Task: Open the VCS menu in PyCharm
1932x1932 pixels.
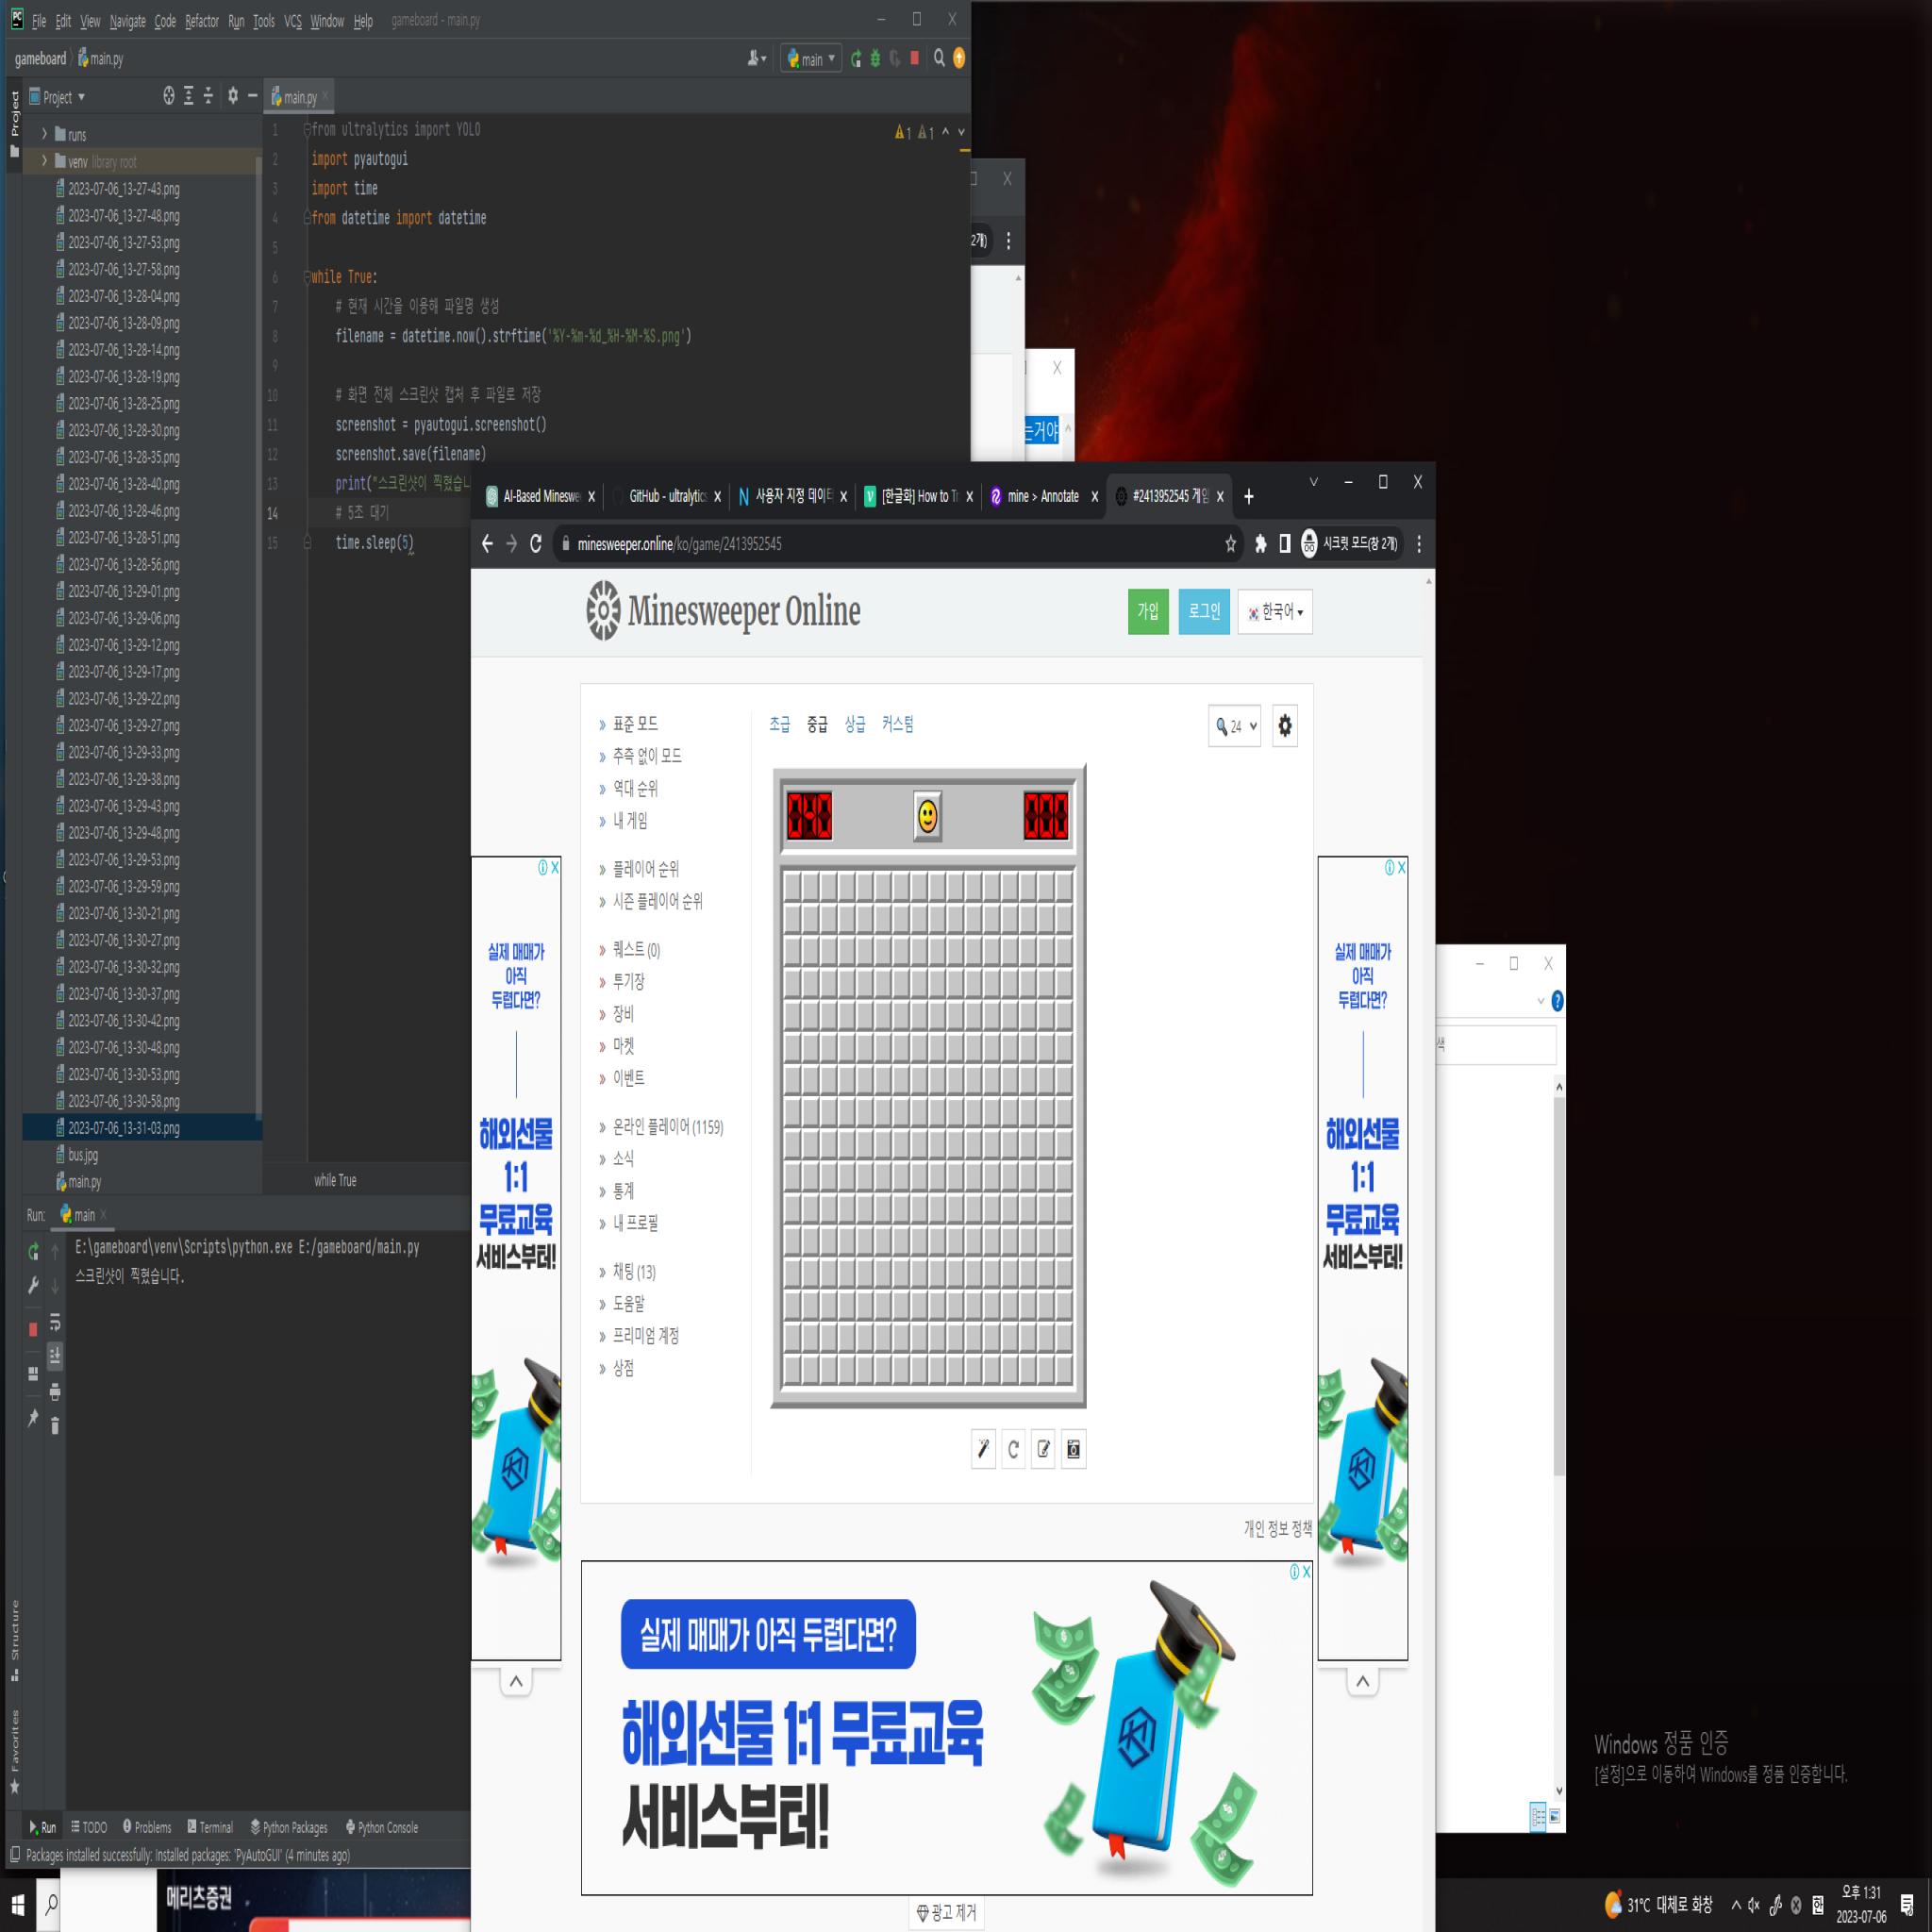Action: [x=292, y=21]
